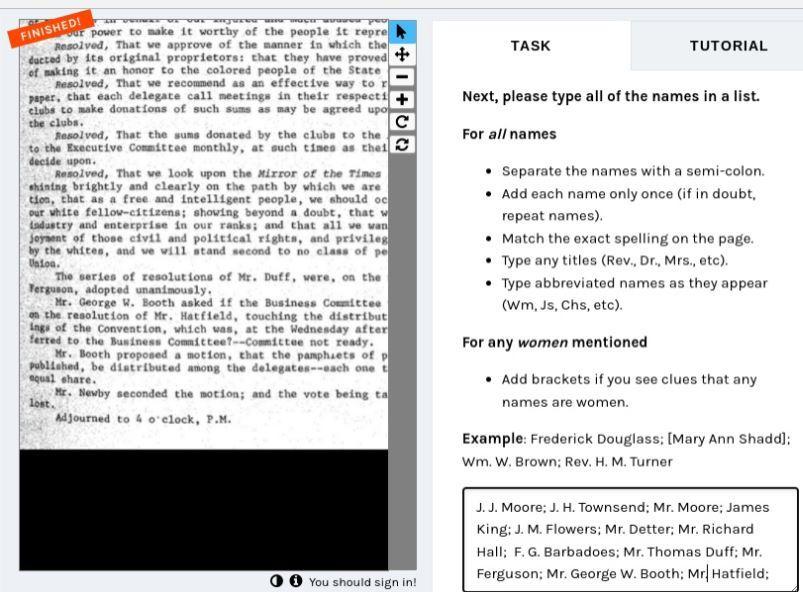Image resolution: width=803 pixels, height=592 pixels.
Task: Click the 'Next, please type all of the names' heading
Action: tap(610, 96)
